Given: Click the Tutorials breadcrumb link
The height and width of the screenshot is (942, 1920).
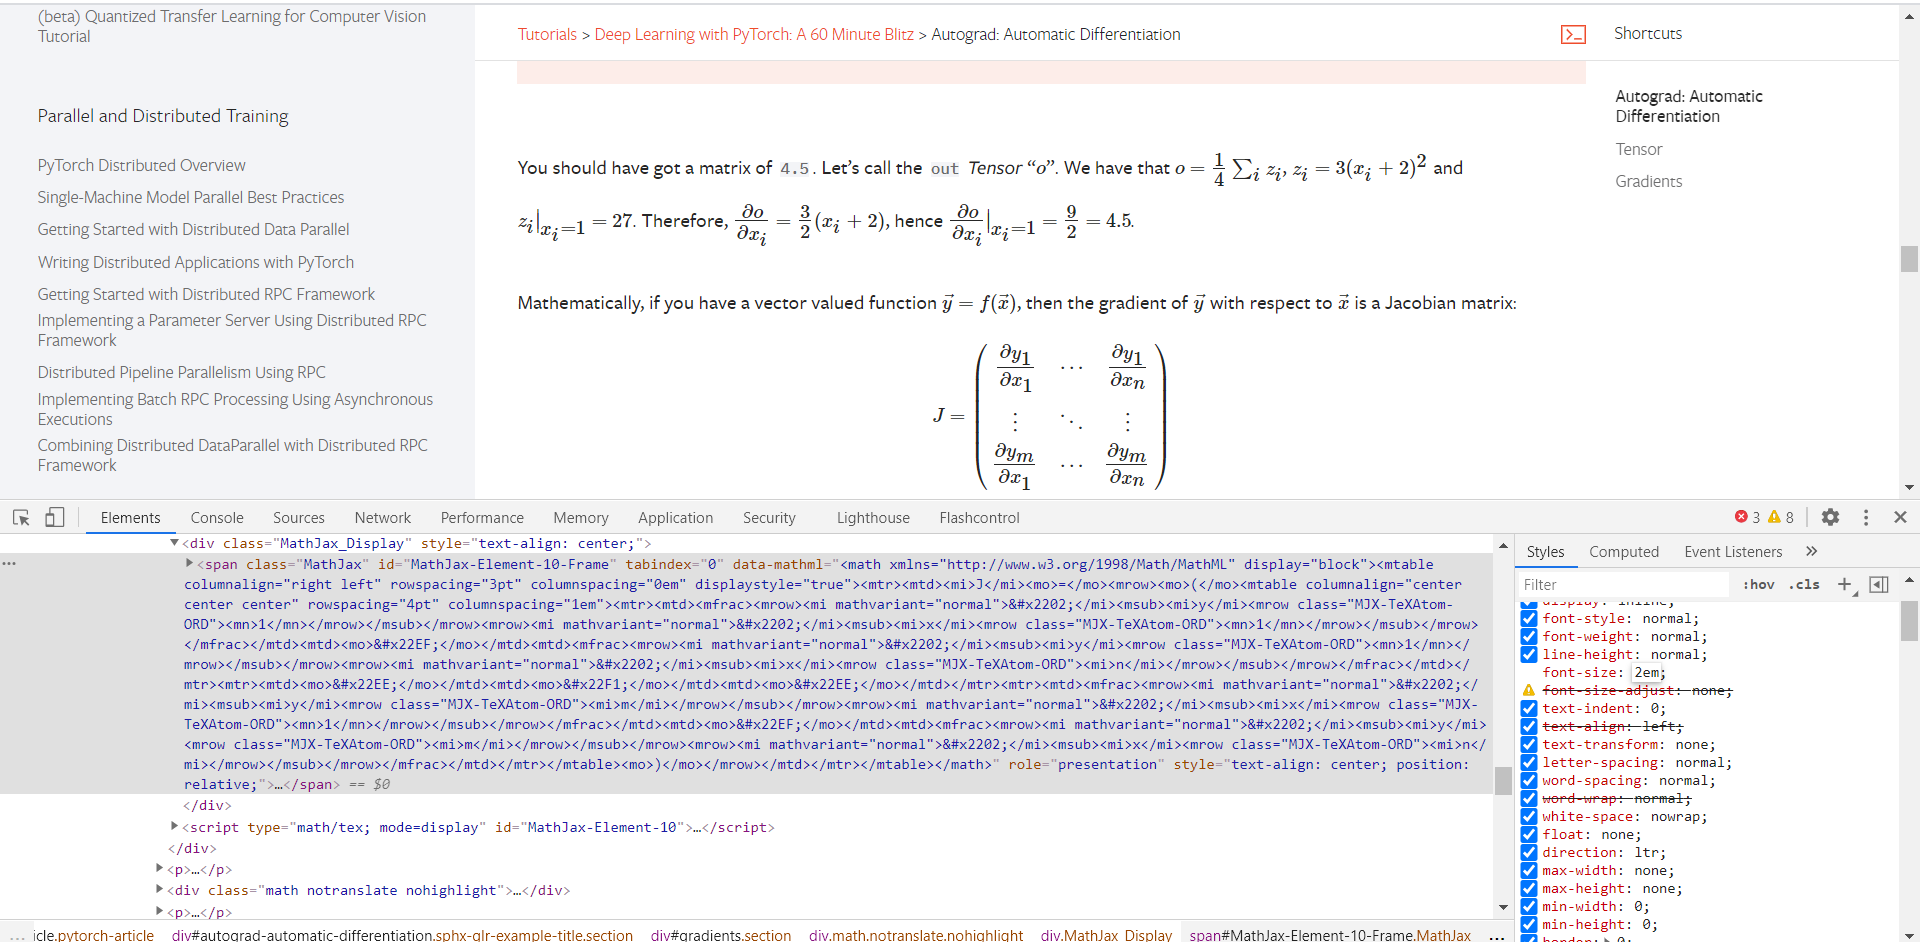Looking at the screenshot, I should 547,34.
